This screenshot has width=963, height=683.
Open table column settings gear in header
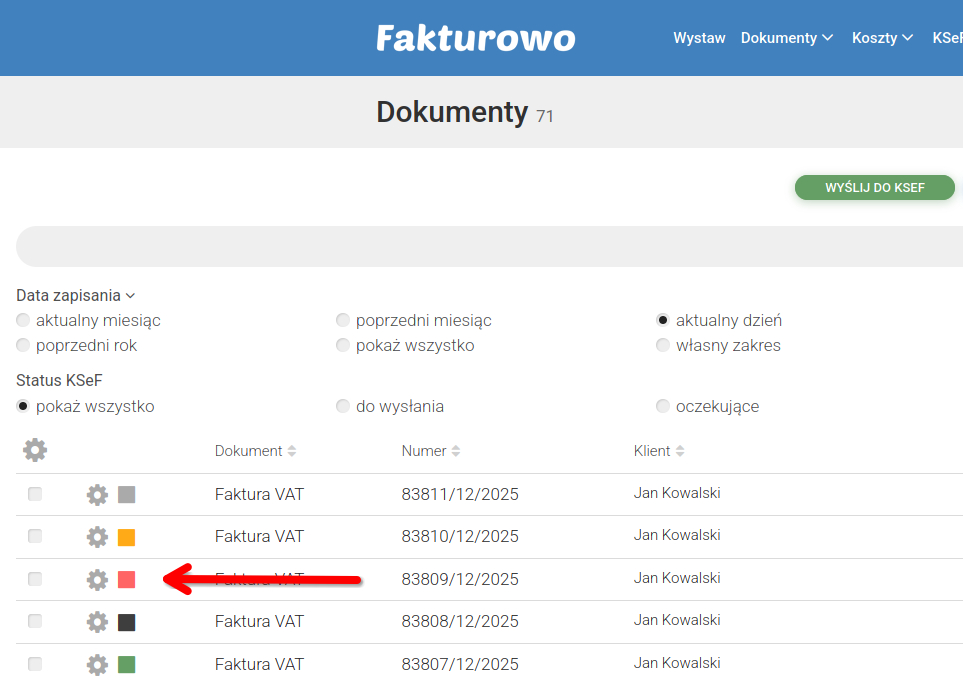[35, 450]
